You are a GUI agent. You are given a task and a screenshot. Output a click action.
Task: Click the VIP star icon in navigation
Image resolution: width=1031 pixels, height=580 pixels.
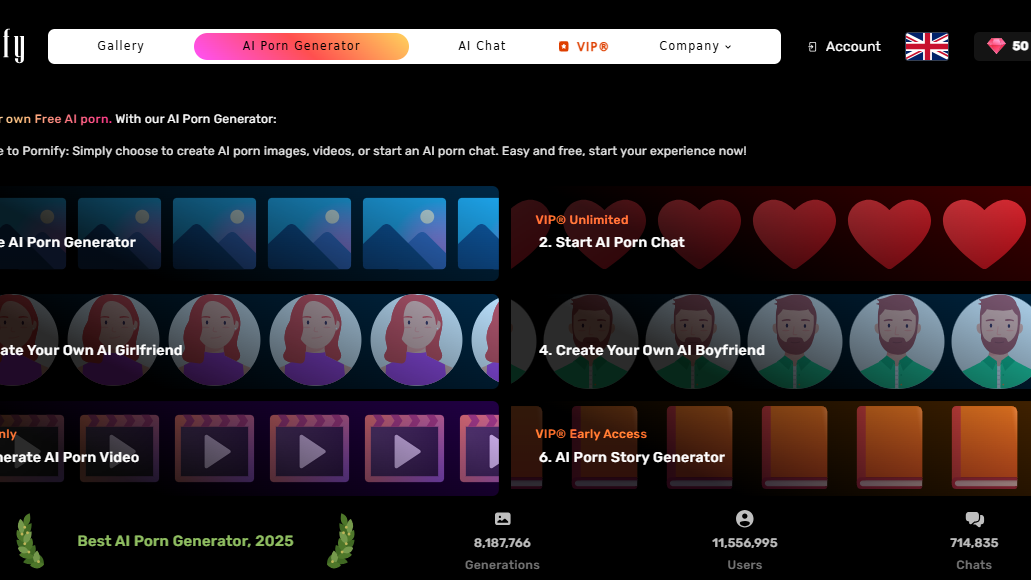point(563,47)
